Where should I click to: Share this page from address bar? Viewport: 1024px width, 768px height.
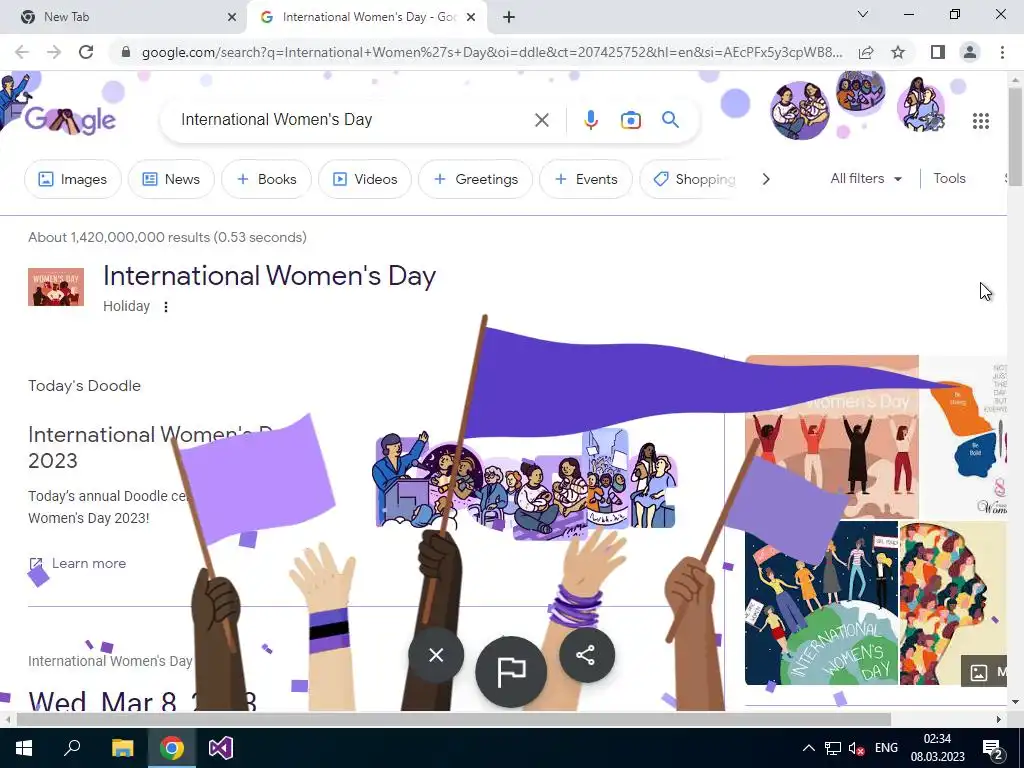click(x=866, y=52)
